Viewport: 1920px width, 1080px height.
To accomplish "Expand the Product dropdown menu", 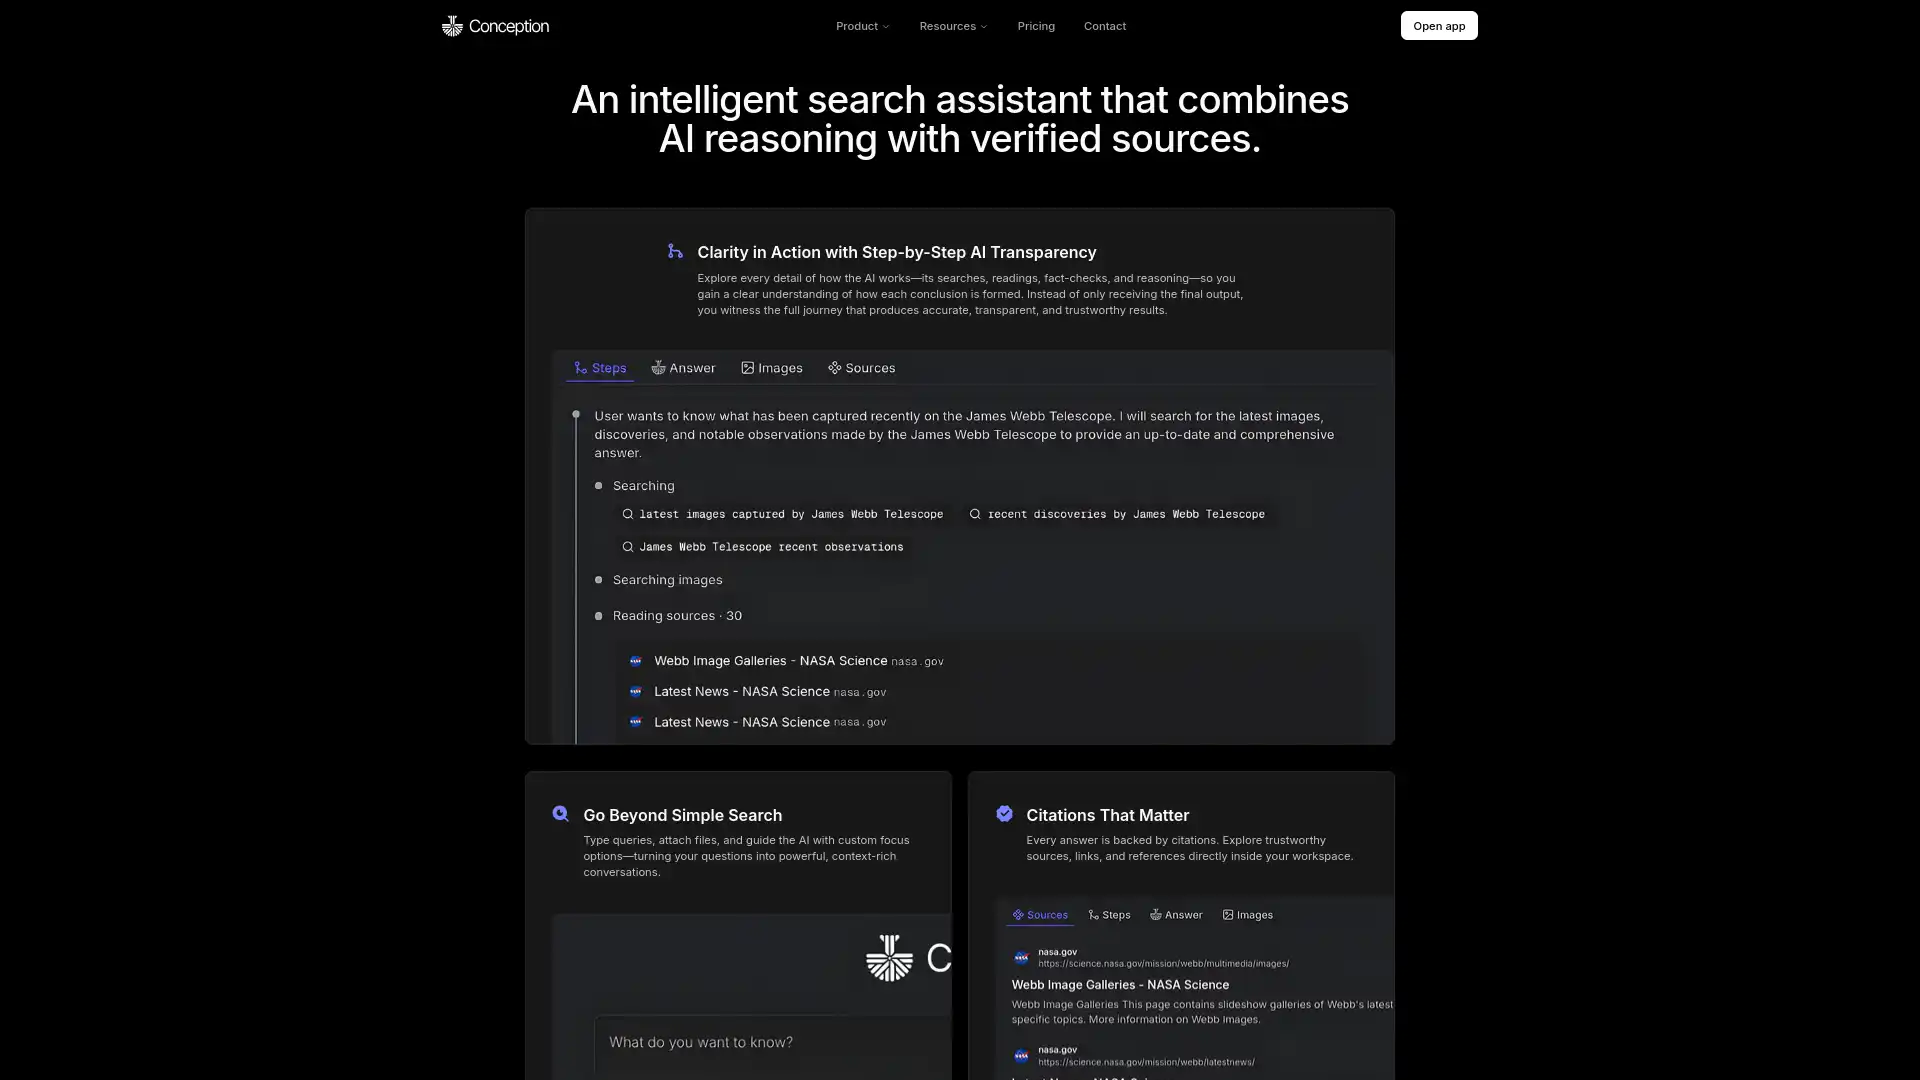I will pos(862,26).
